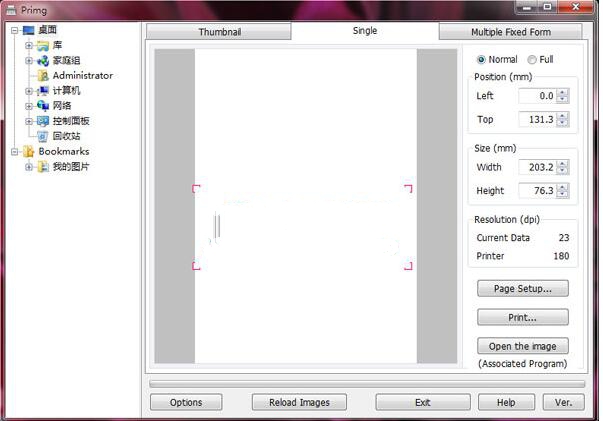This screenshot has height=421, width=603.
Task: Expand the library (库) tree node
Action: (28, 46)
